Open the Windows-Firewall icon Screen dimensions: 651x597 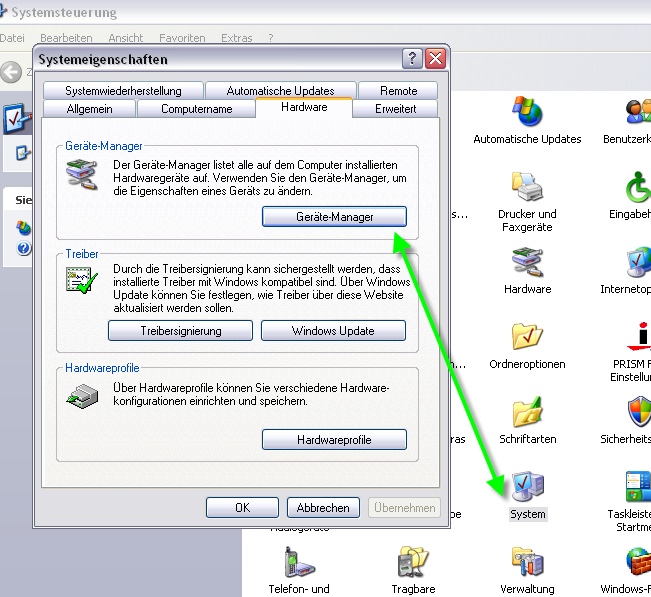pos(639,562)
